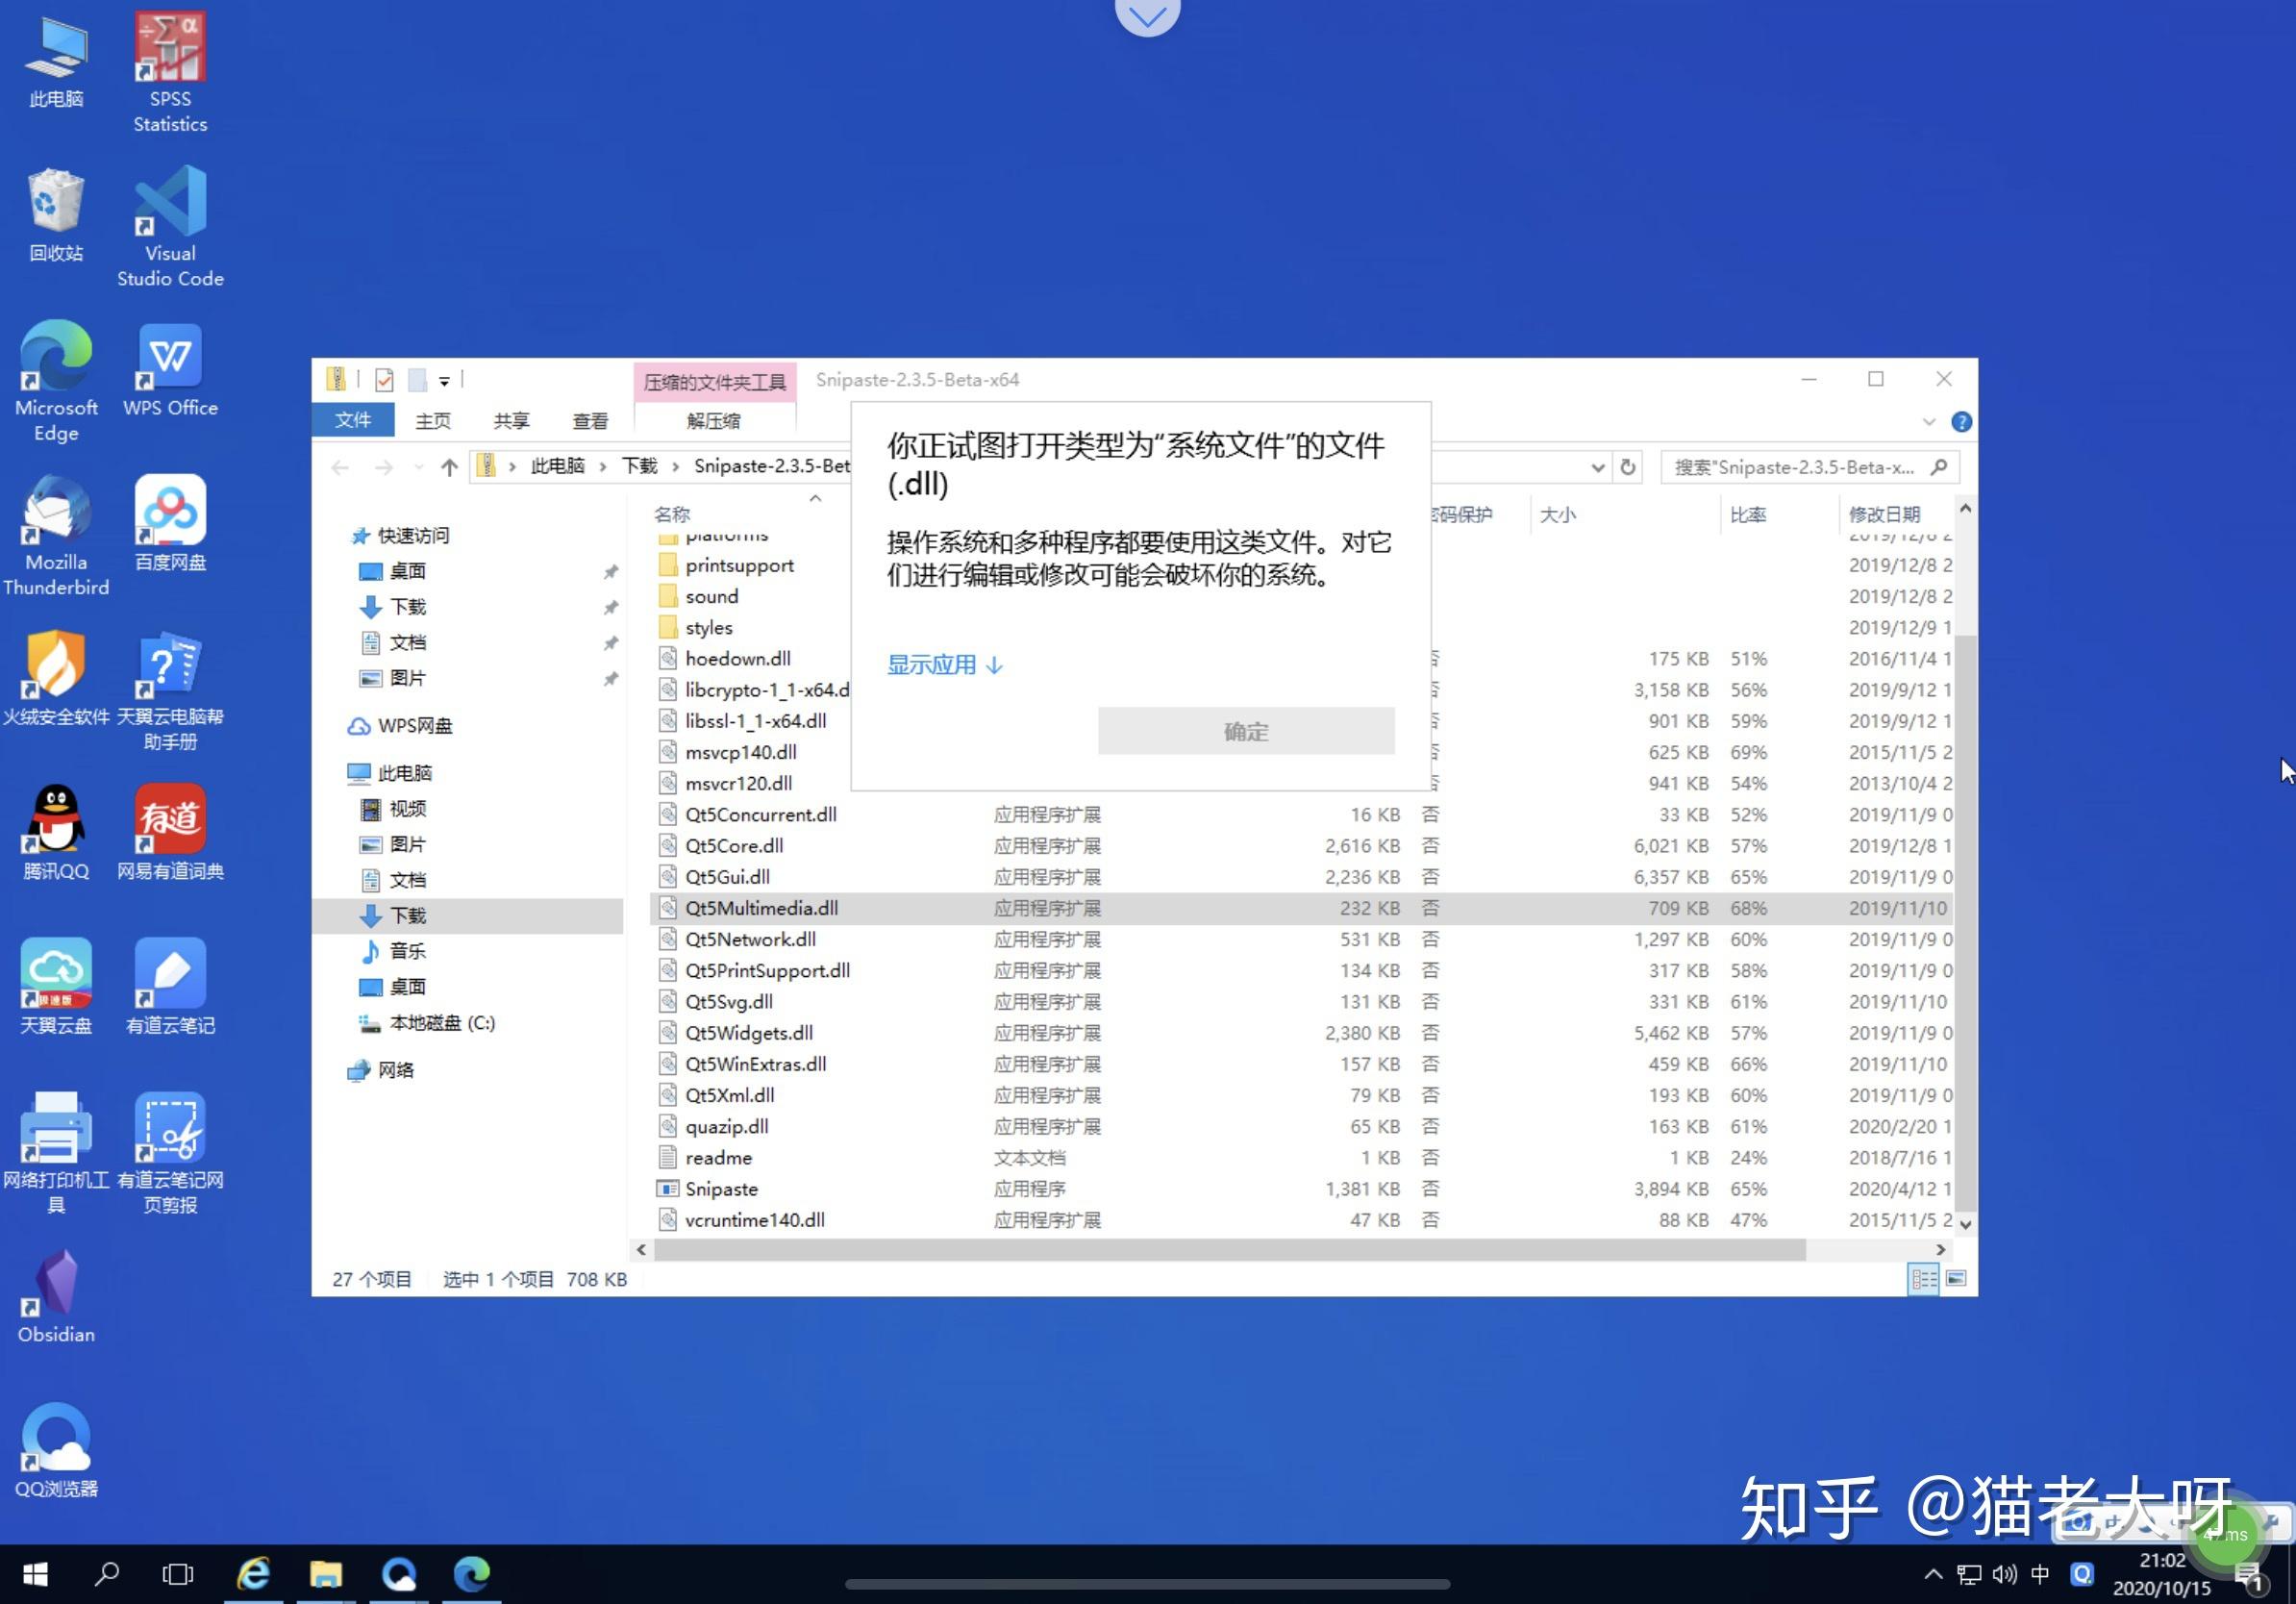The width and height of the screenshot is (2296, 1604).
Task: Select 音乐 under 此电脑
Action: coord(408,951)
